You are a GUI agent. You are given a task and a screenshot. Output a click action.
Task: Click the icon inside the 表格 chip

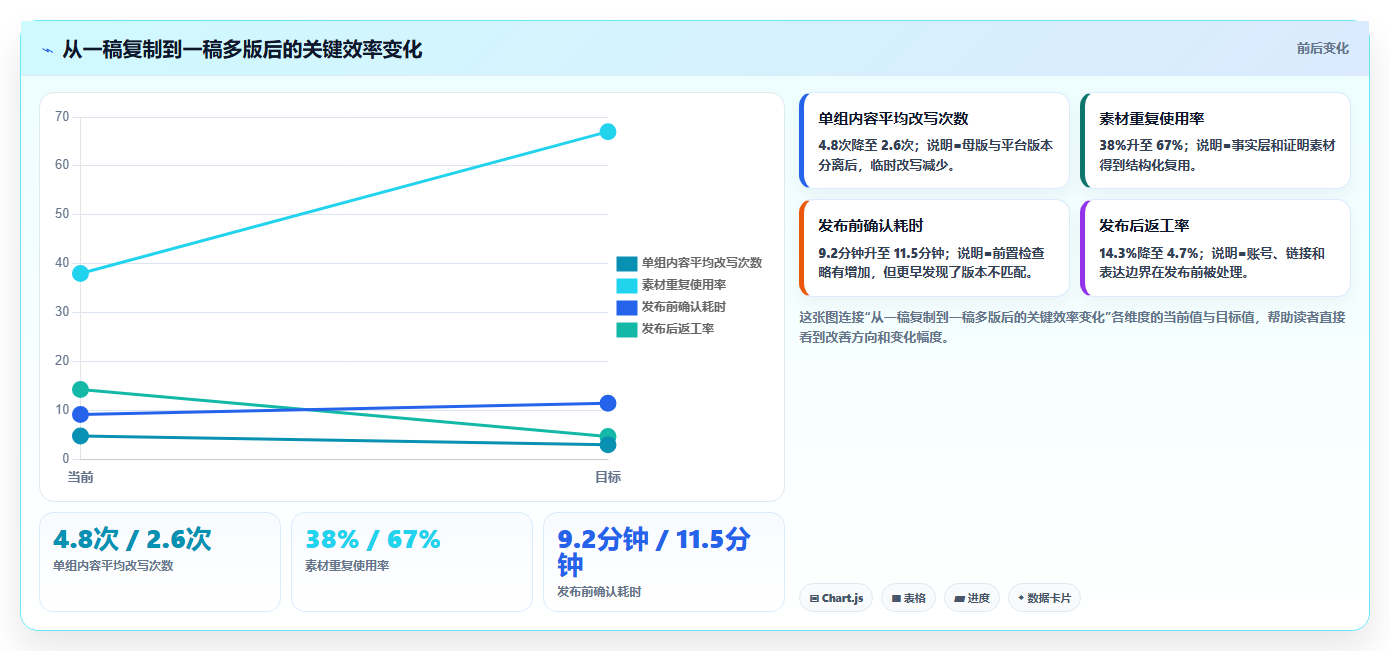pos(896,599)
